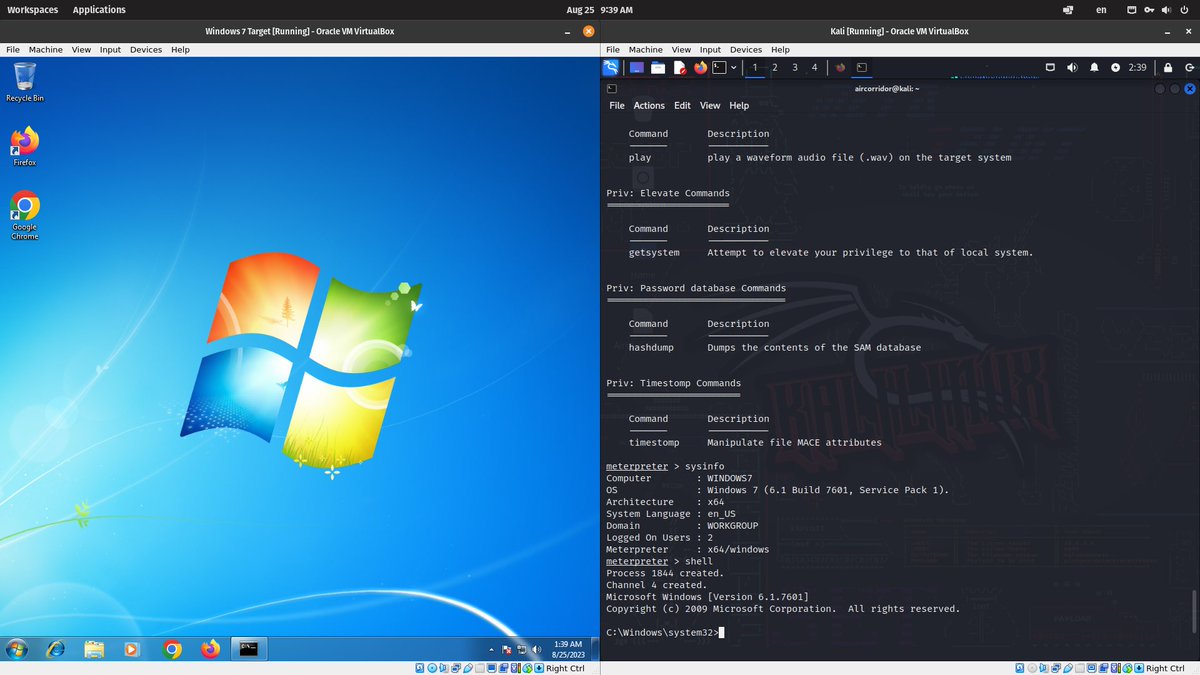Image resolution: width=1200 pixels, height=675 pixels.
Task: Click the terminal scrollbar thumb
Action: click(1194, 610)
